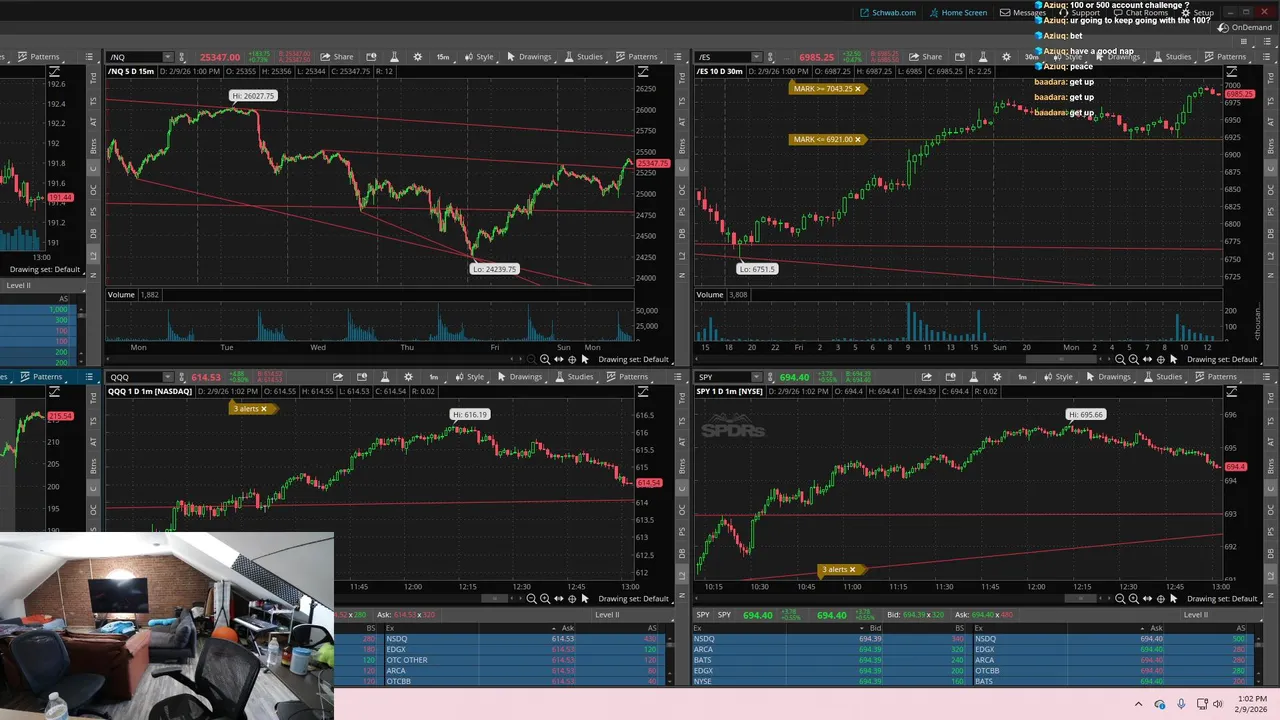The width and height of the screenshot is (1280, 720).
Task: Open Studies flask icon on /NQ chart toolbar
Action: click(x=394, y=57)
